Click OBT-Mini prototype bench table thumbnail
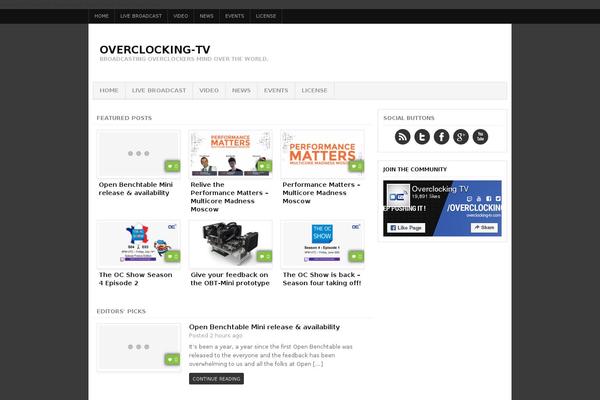The width and height of the screenshot is (600, 400). point(230,244)
